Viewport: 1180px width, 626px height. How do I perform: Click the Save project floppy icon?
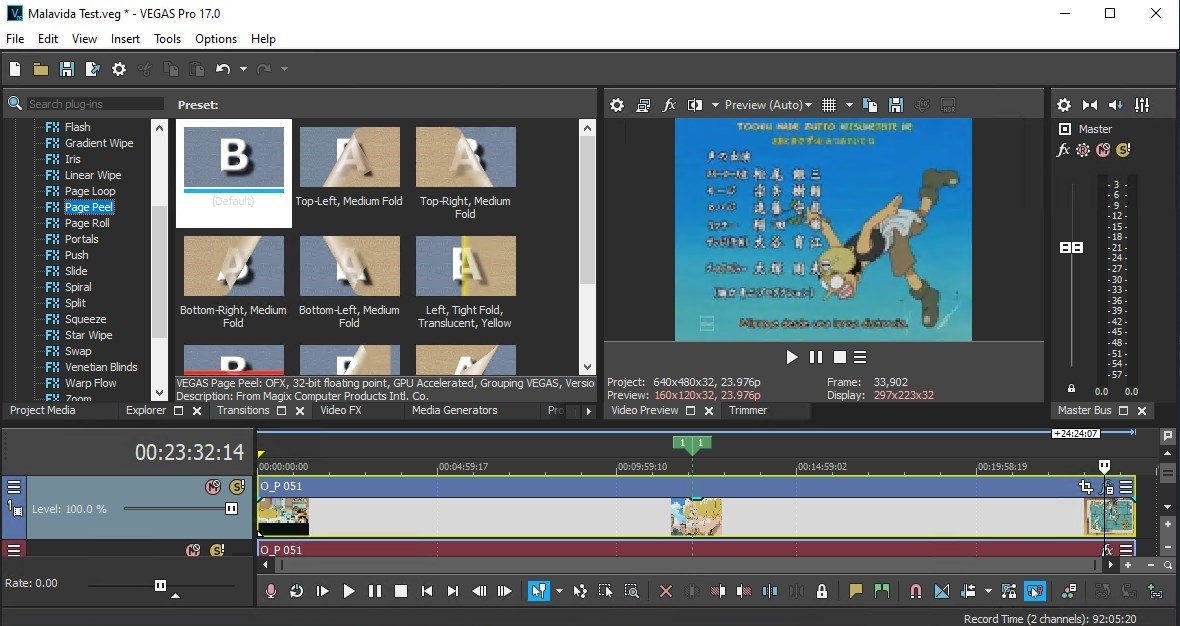67,69
